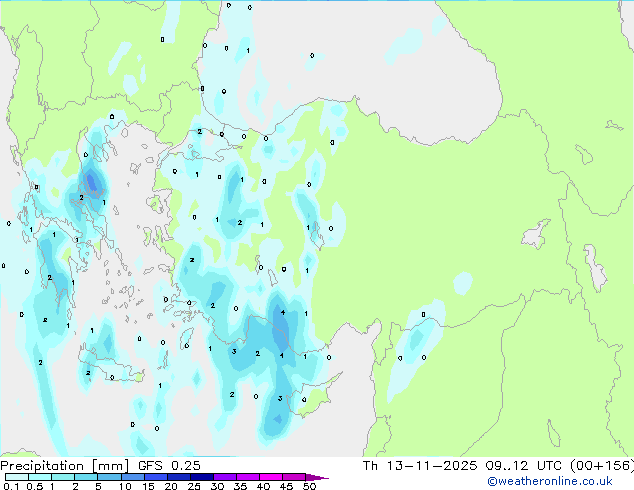Click the above-50 arrow tip of the legend
The width and height of the screenshot is (634, 490).
317,477
